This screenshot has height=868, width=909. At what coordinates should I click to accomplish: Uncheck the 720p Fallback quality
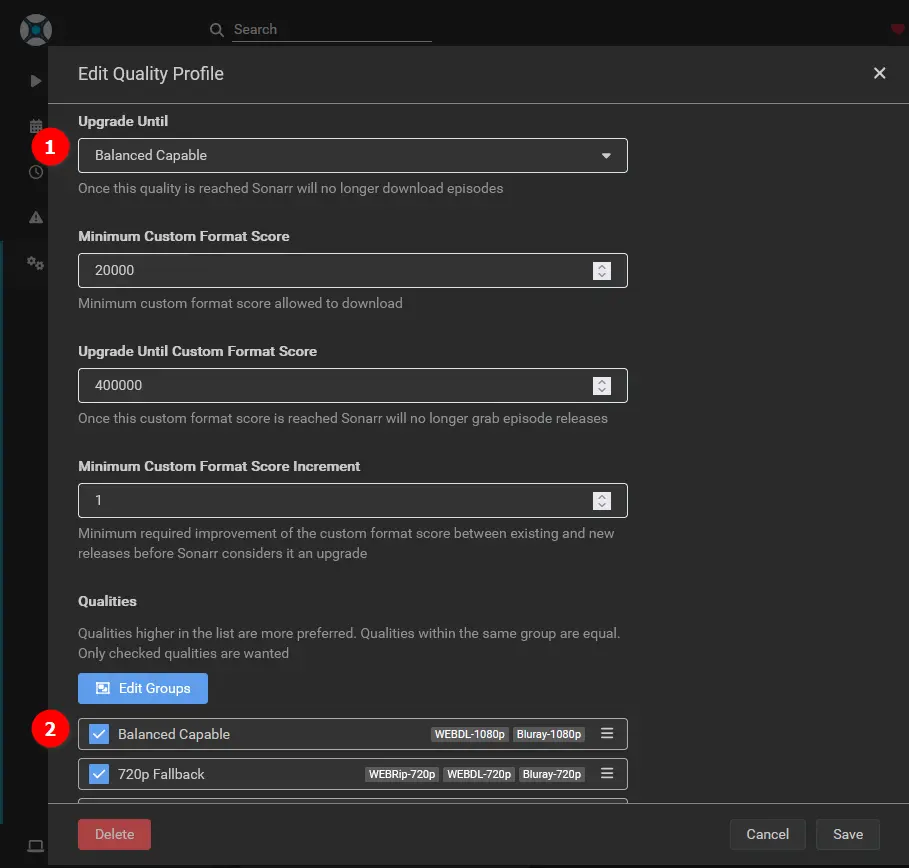pos(99,774)
